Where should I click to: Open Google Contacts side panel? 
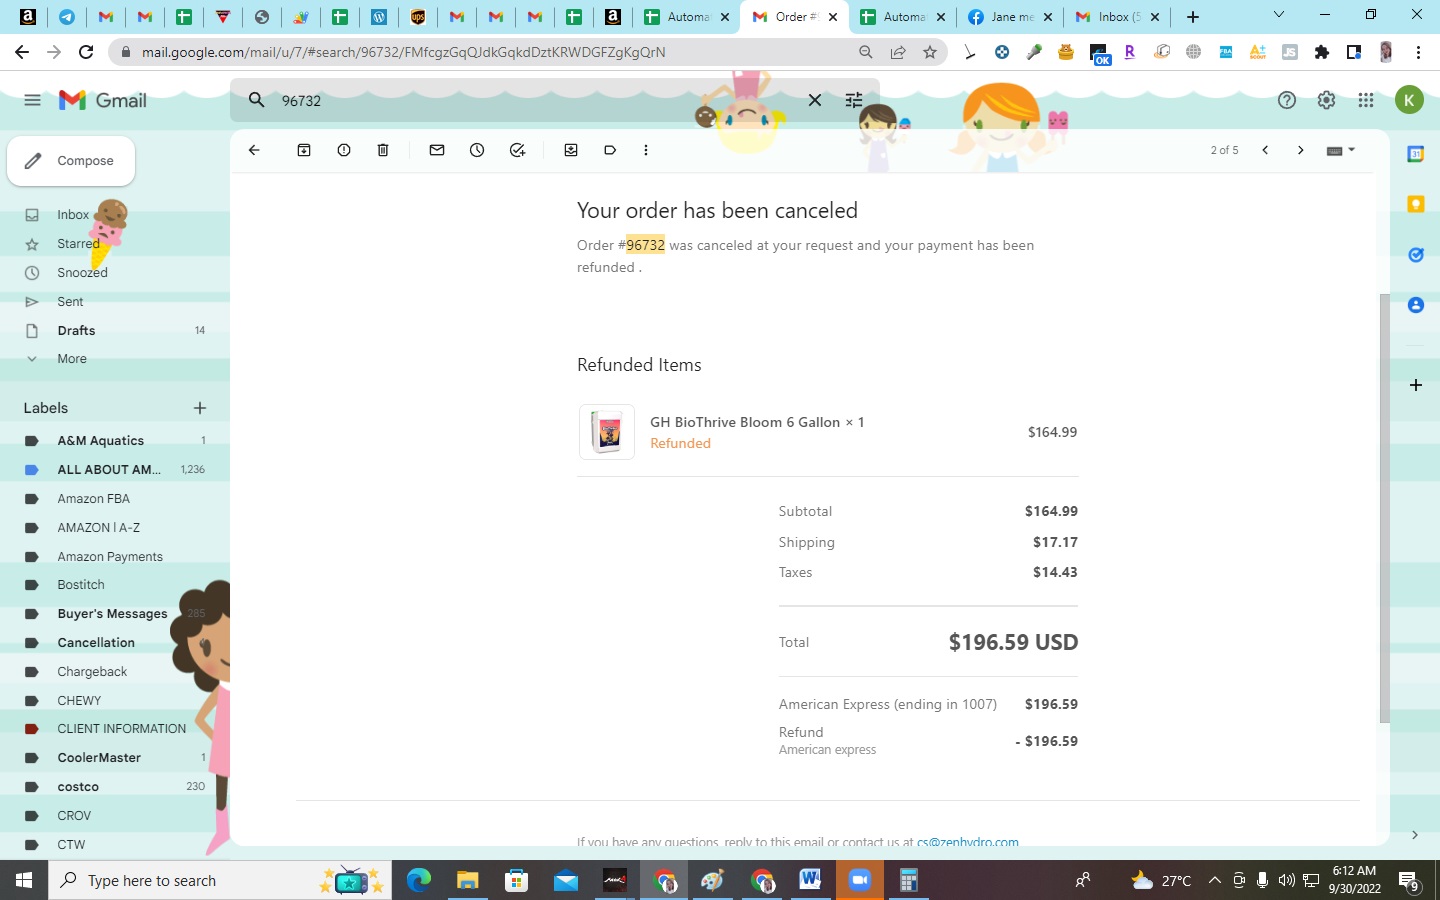[1415, 305]
